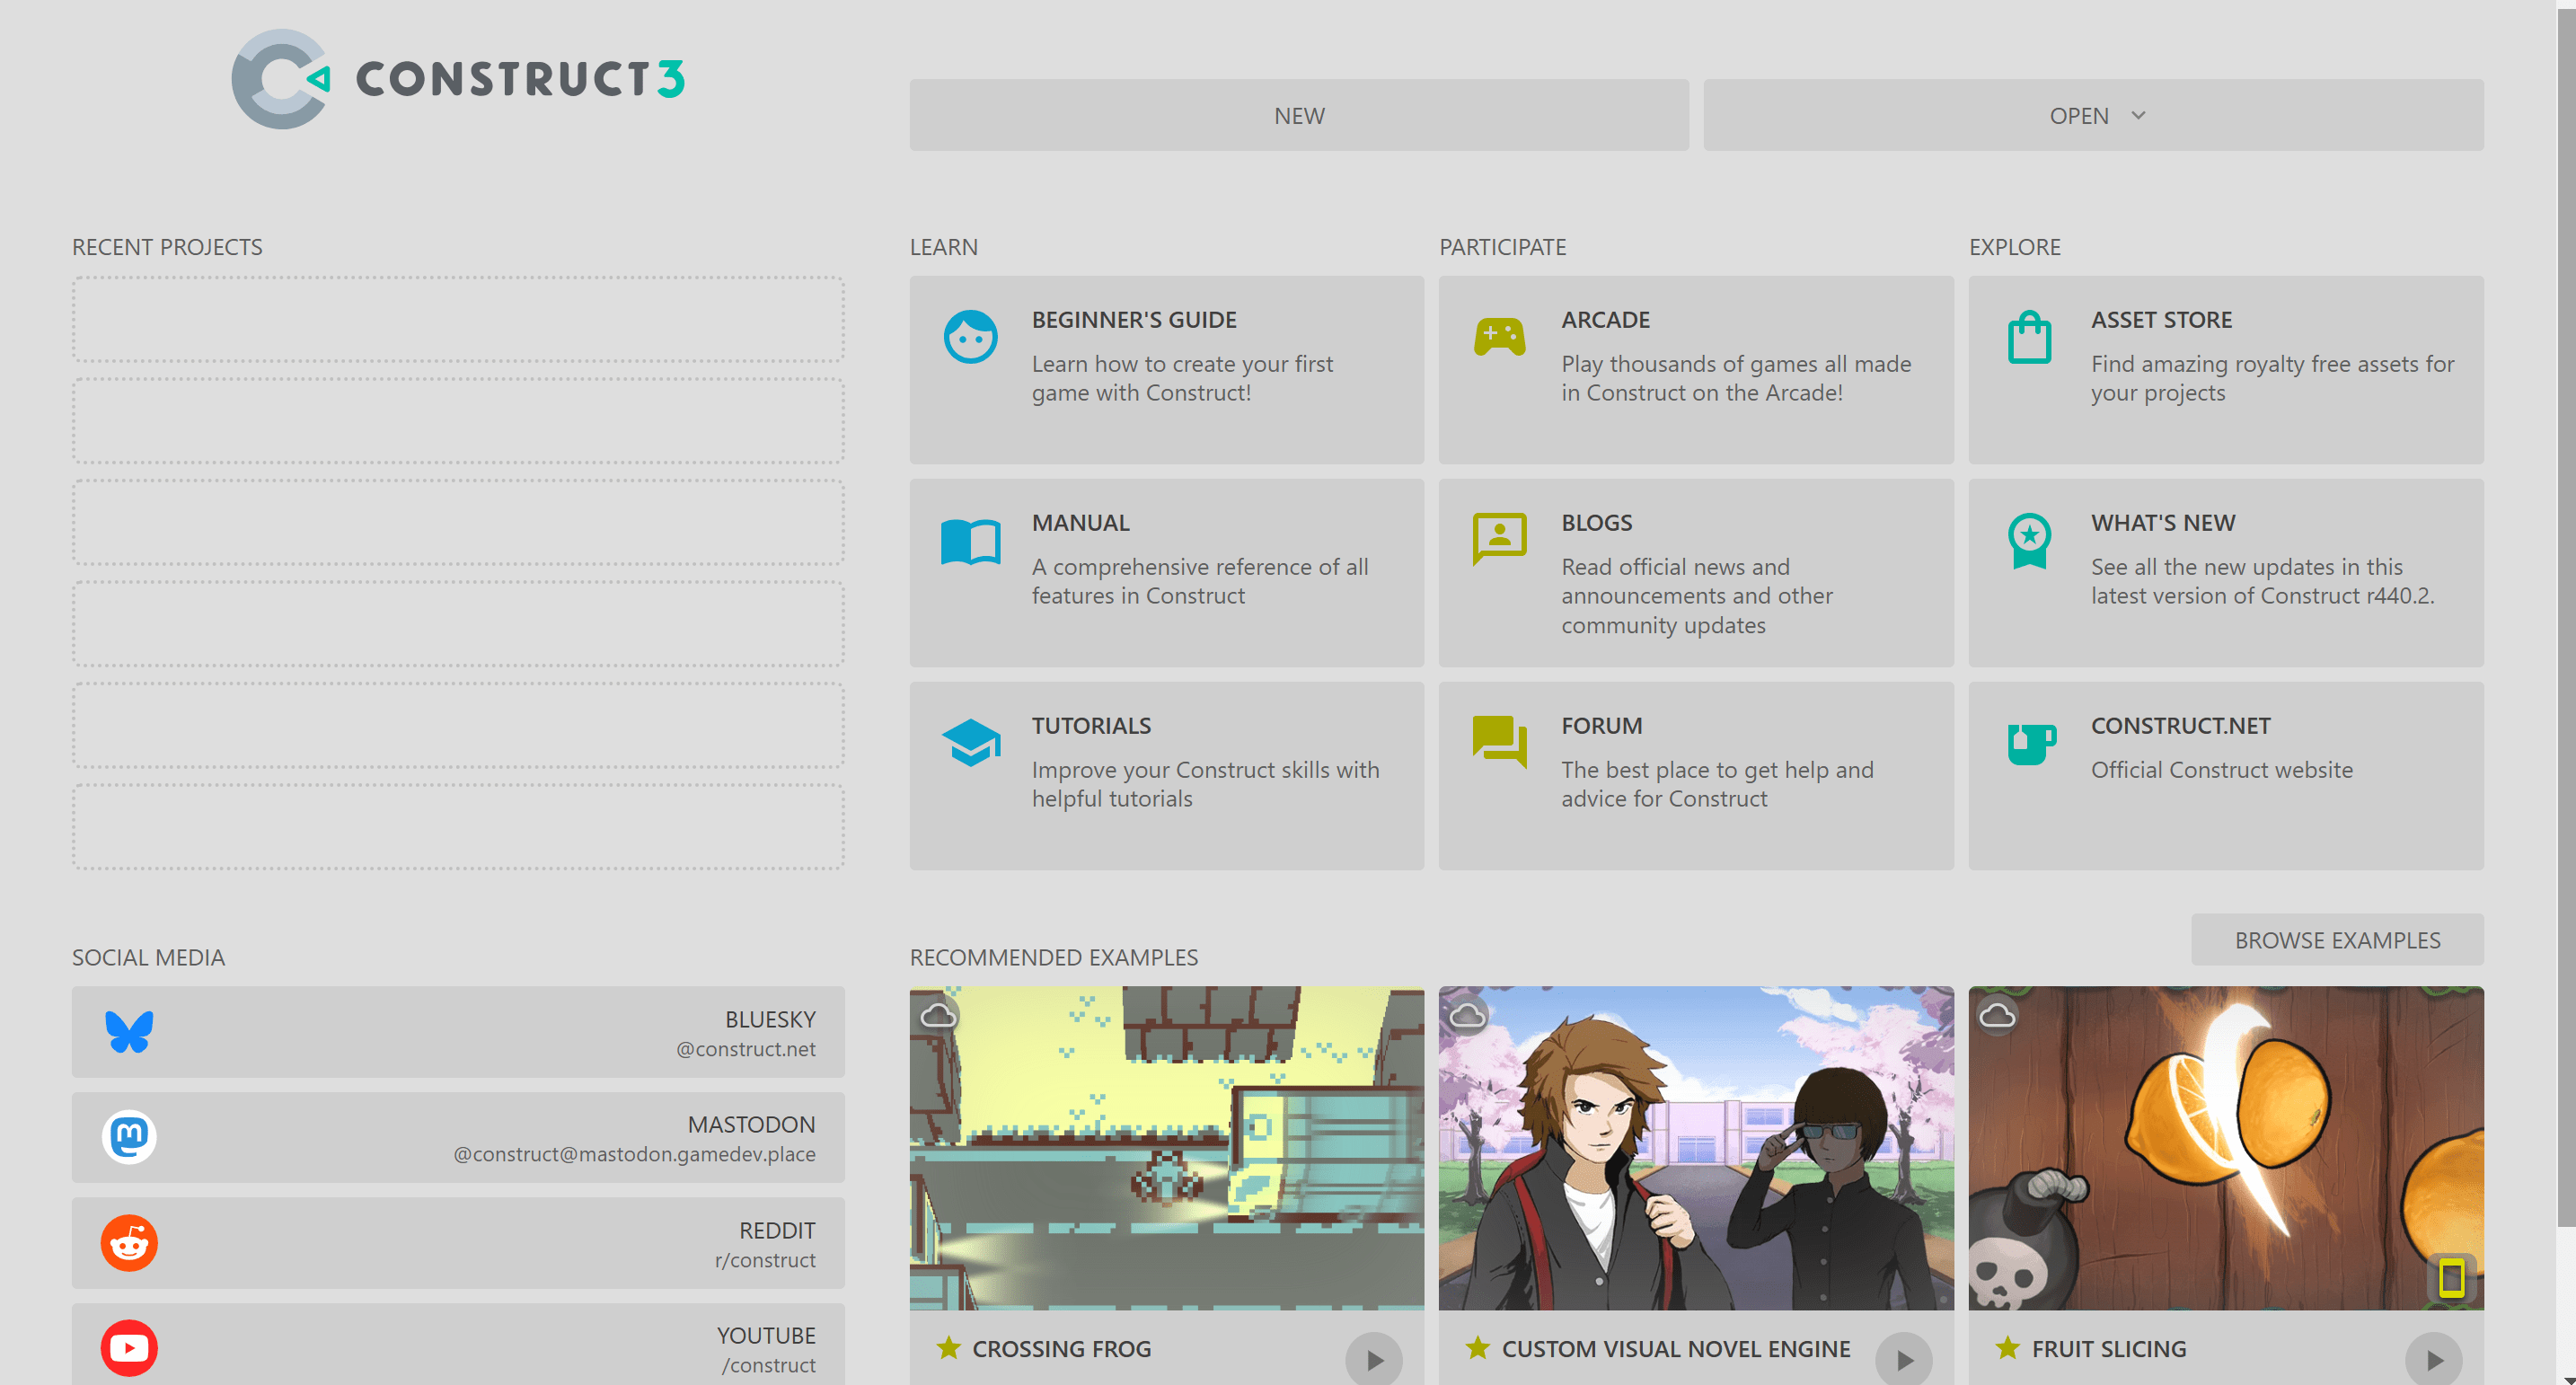Click the Arcade gamepad icon
2576x1385 pixels.
coord(1499,337)
